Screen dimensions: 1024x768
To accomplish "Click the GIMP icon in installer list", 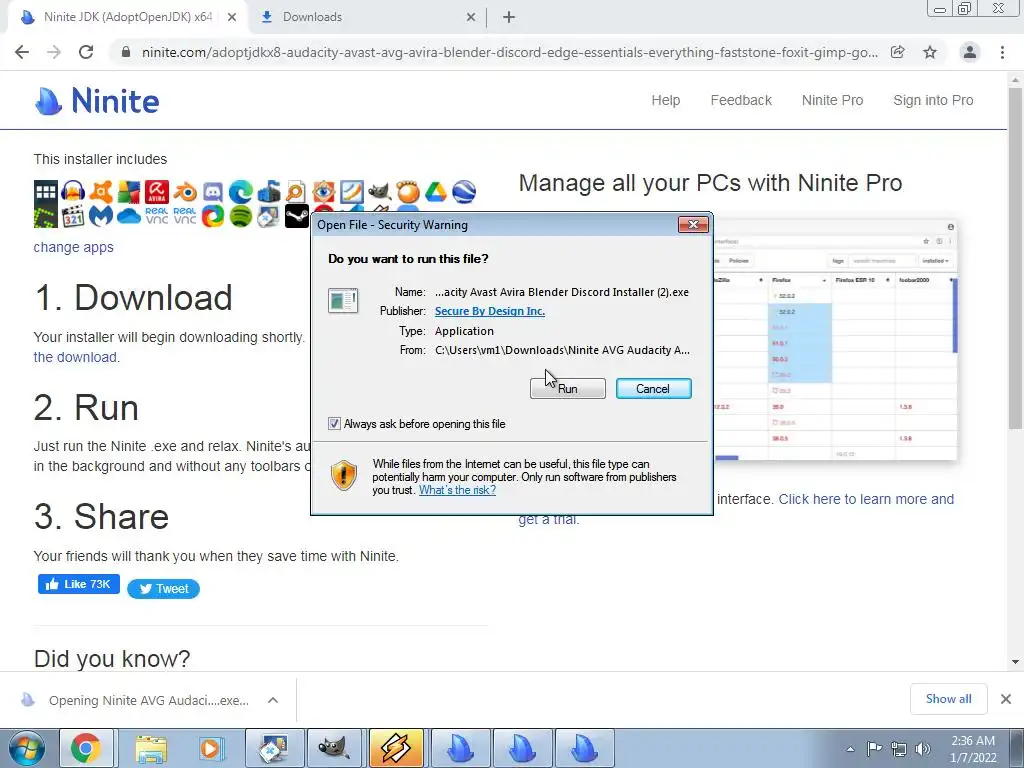I will [379, 192].
